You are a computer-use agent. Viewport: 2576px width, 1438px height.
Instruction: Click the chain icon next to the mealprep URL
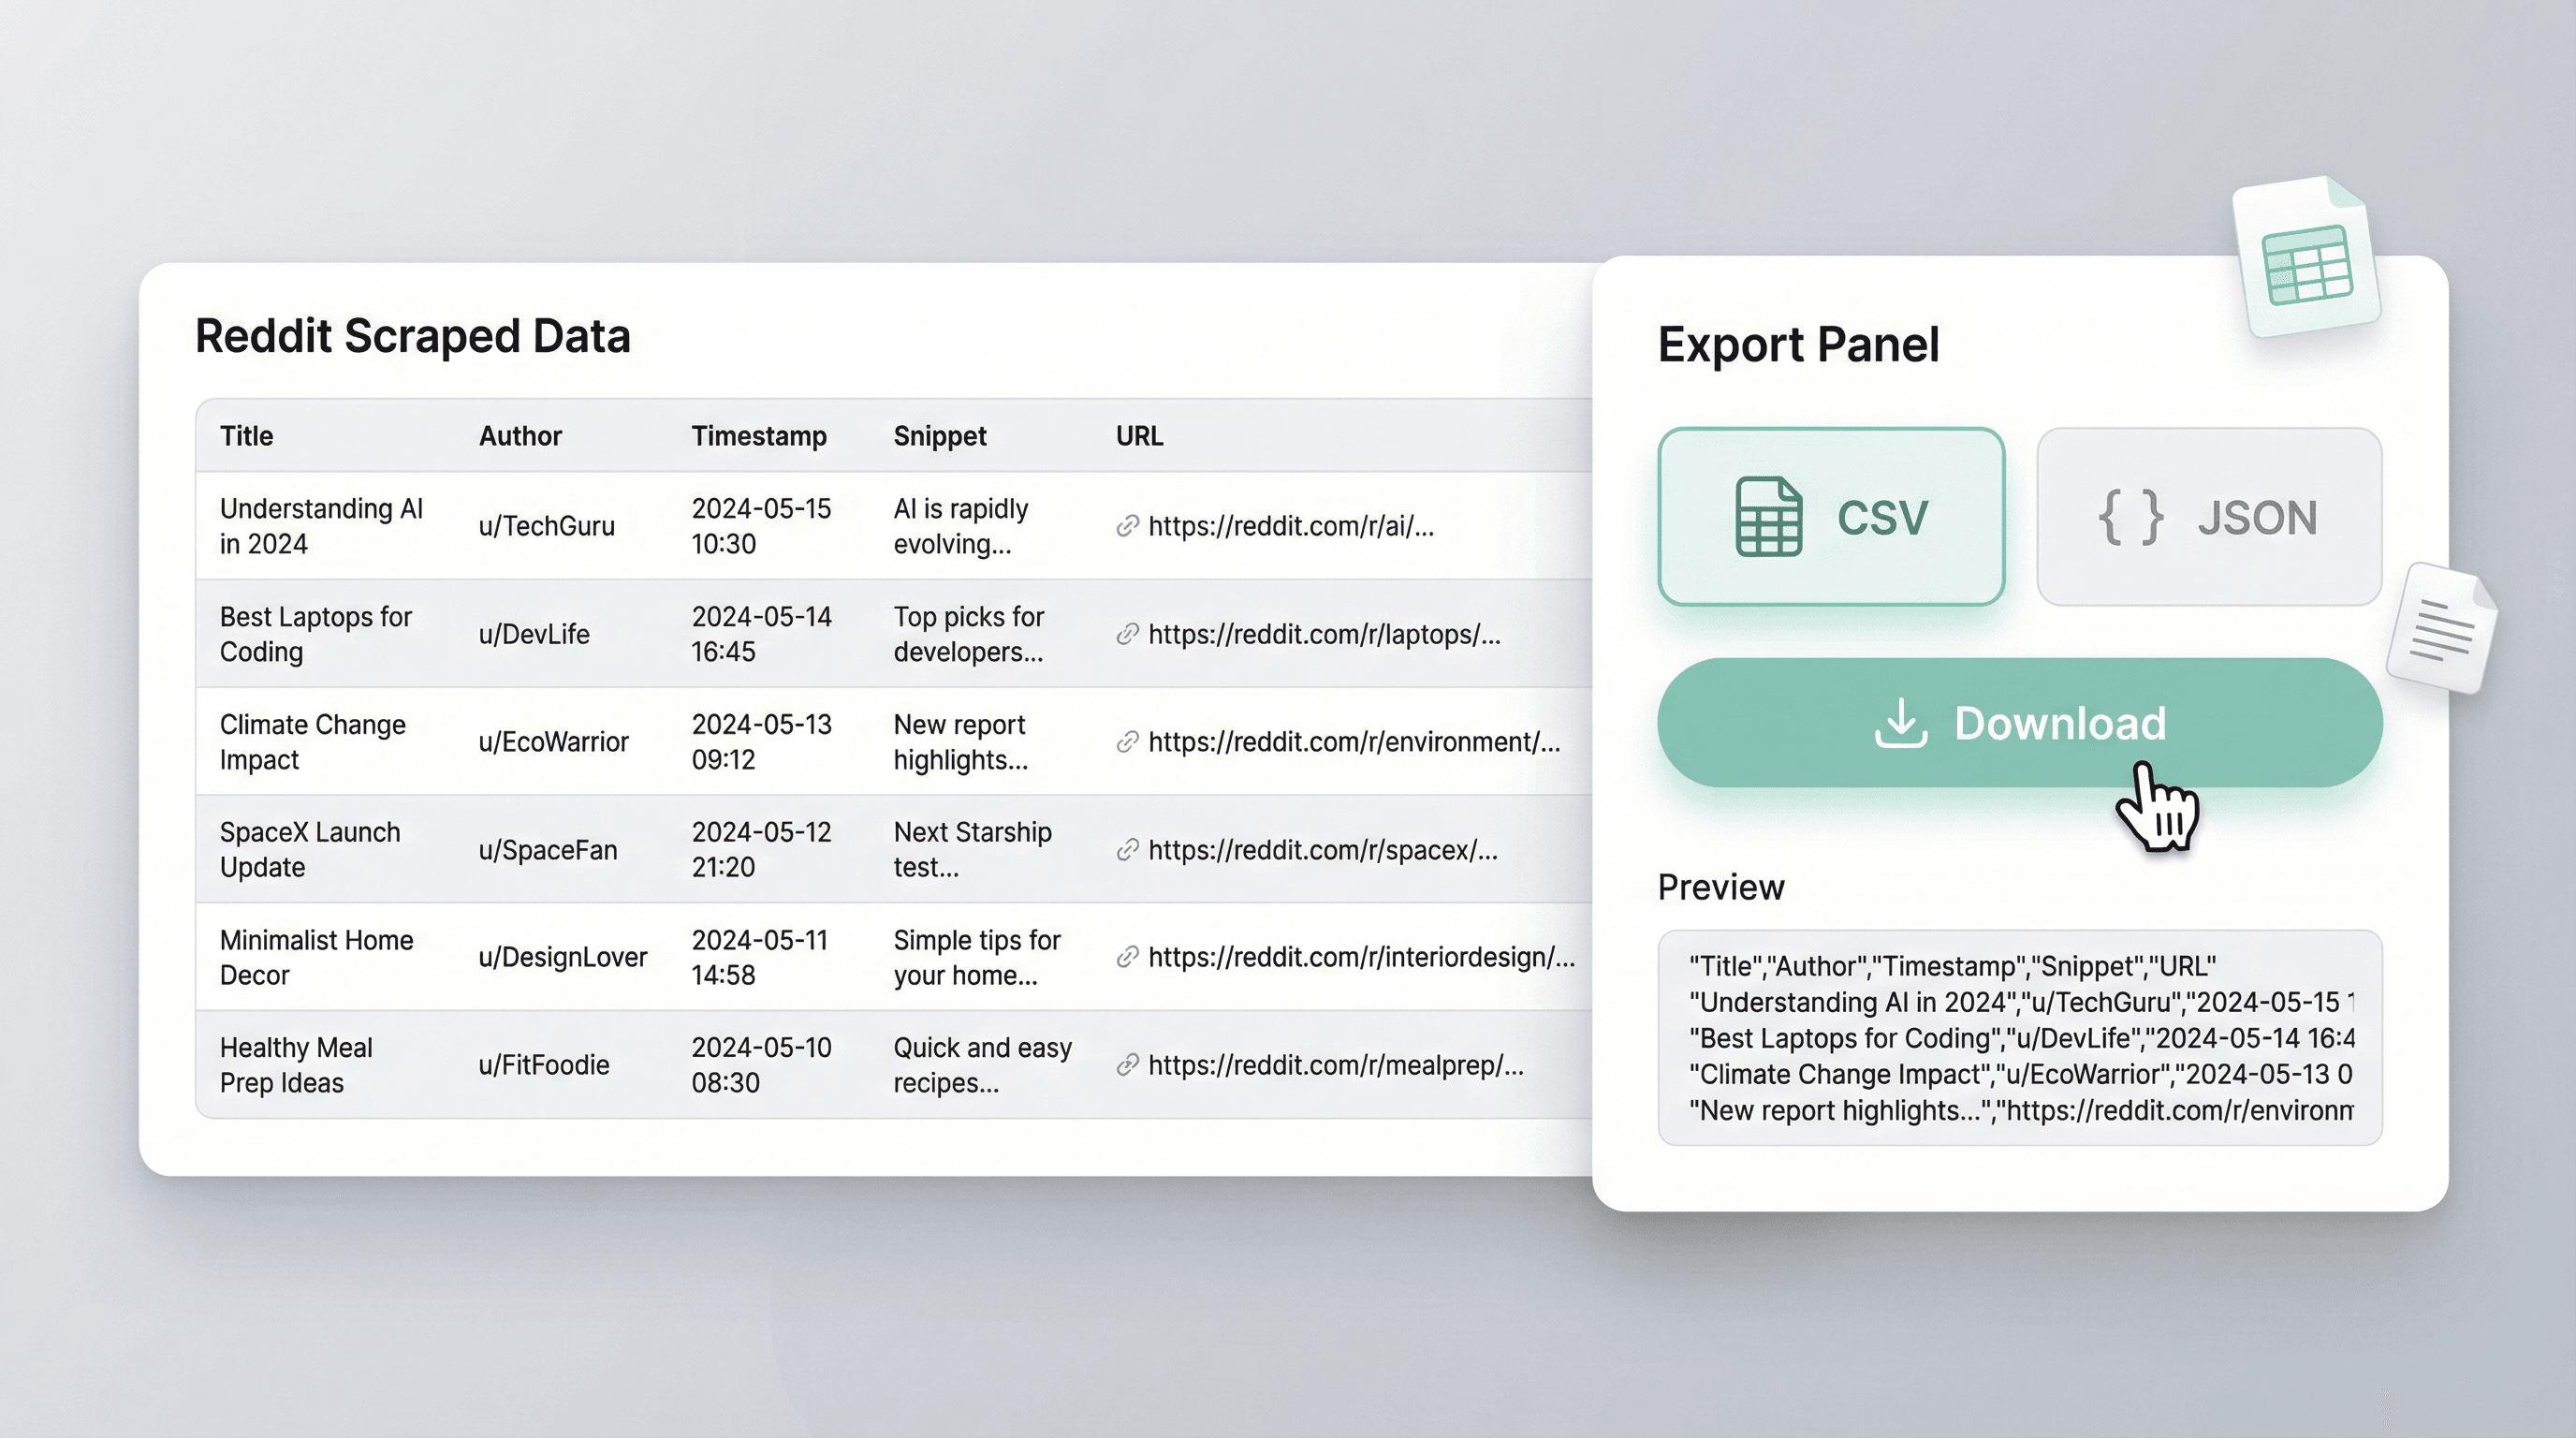[x=1127, y=1065]
